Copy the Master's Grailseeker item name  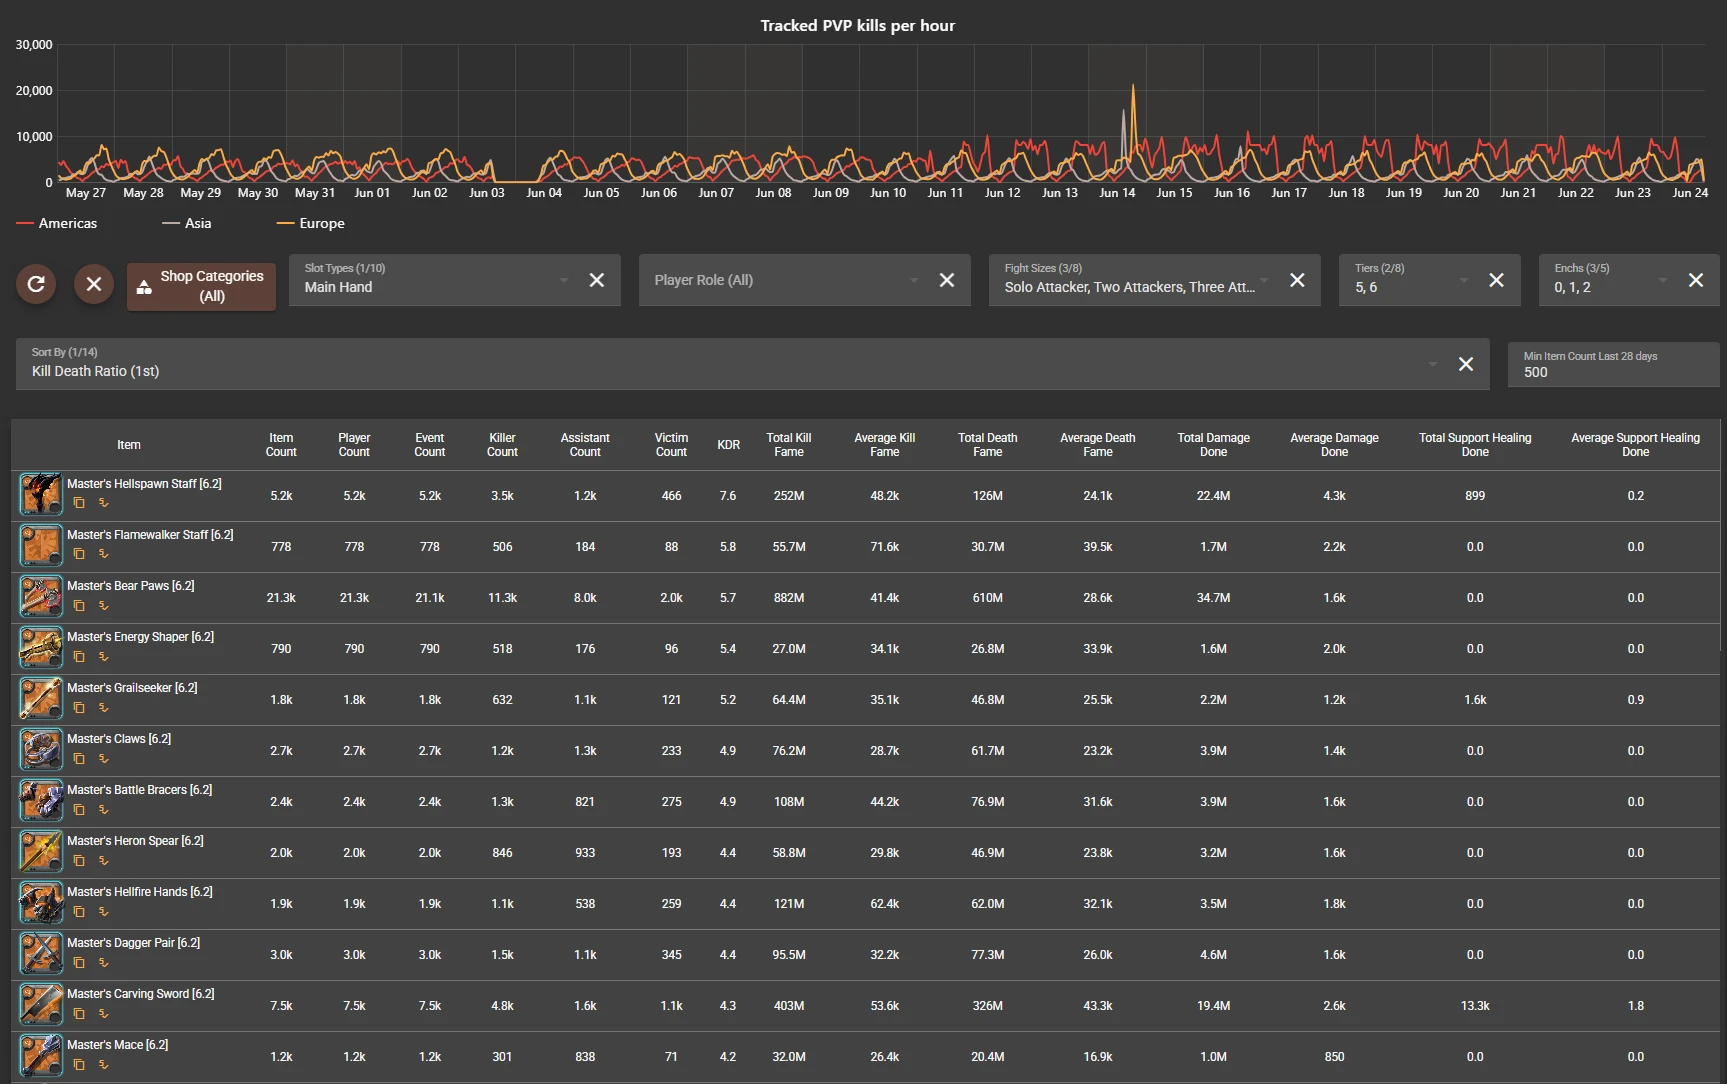(79, 707)
